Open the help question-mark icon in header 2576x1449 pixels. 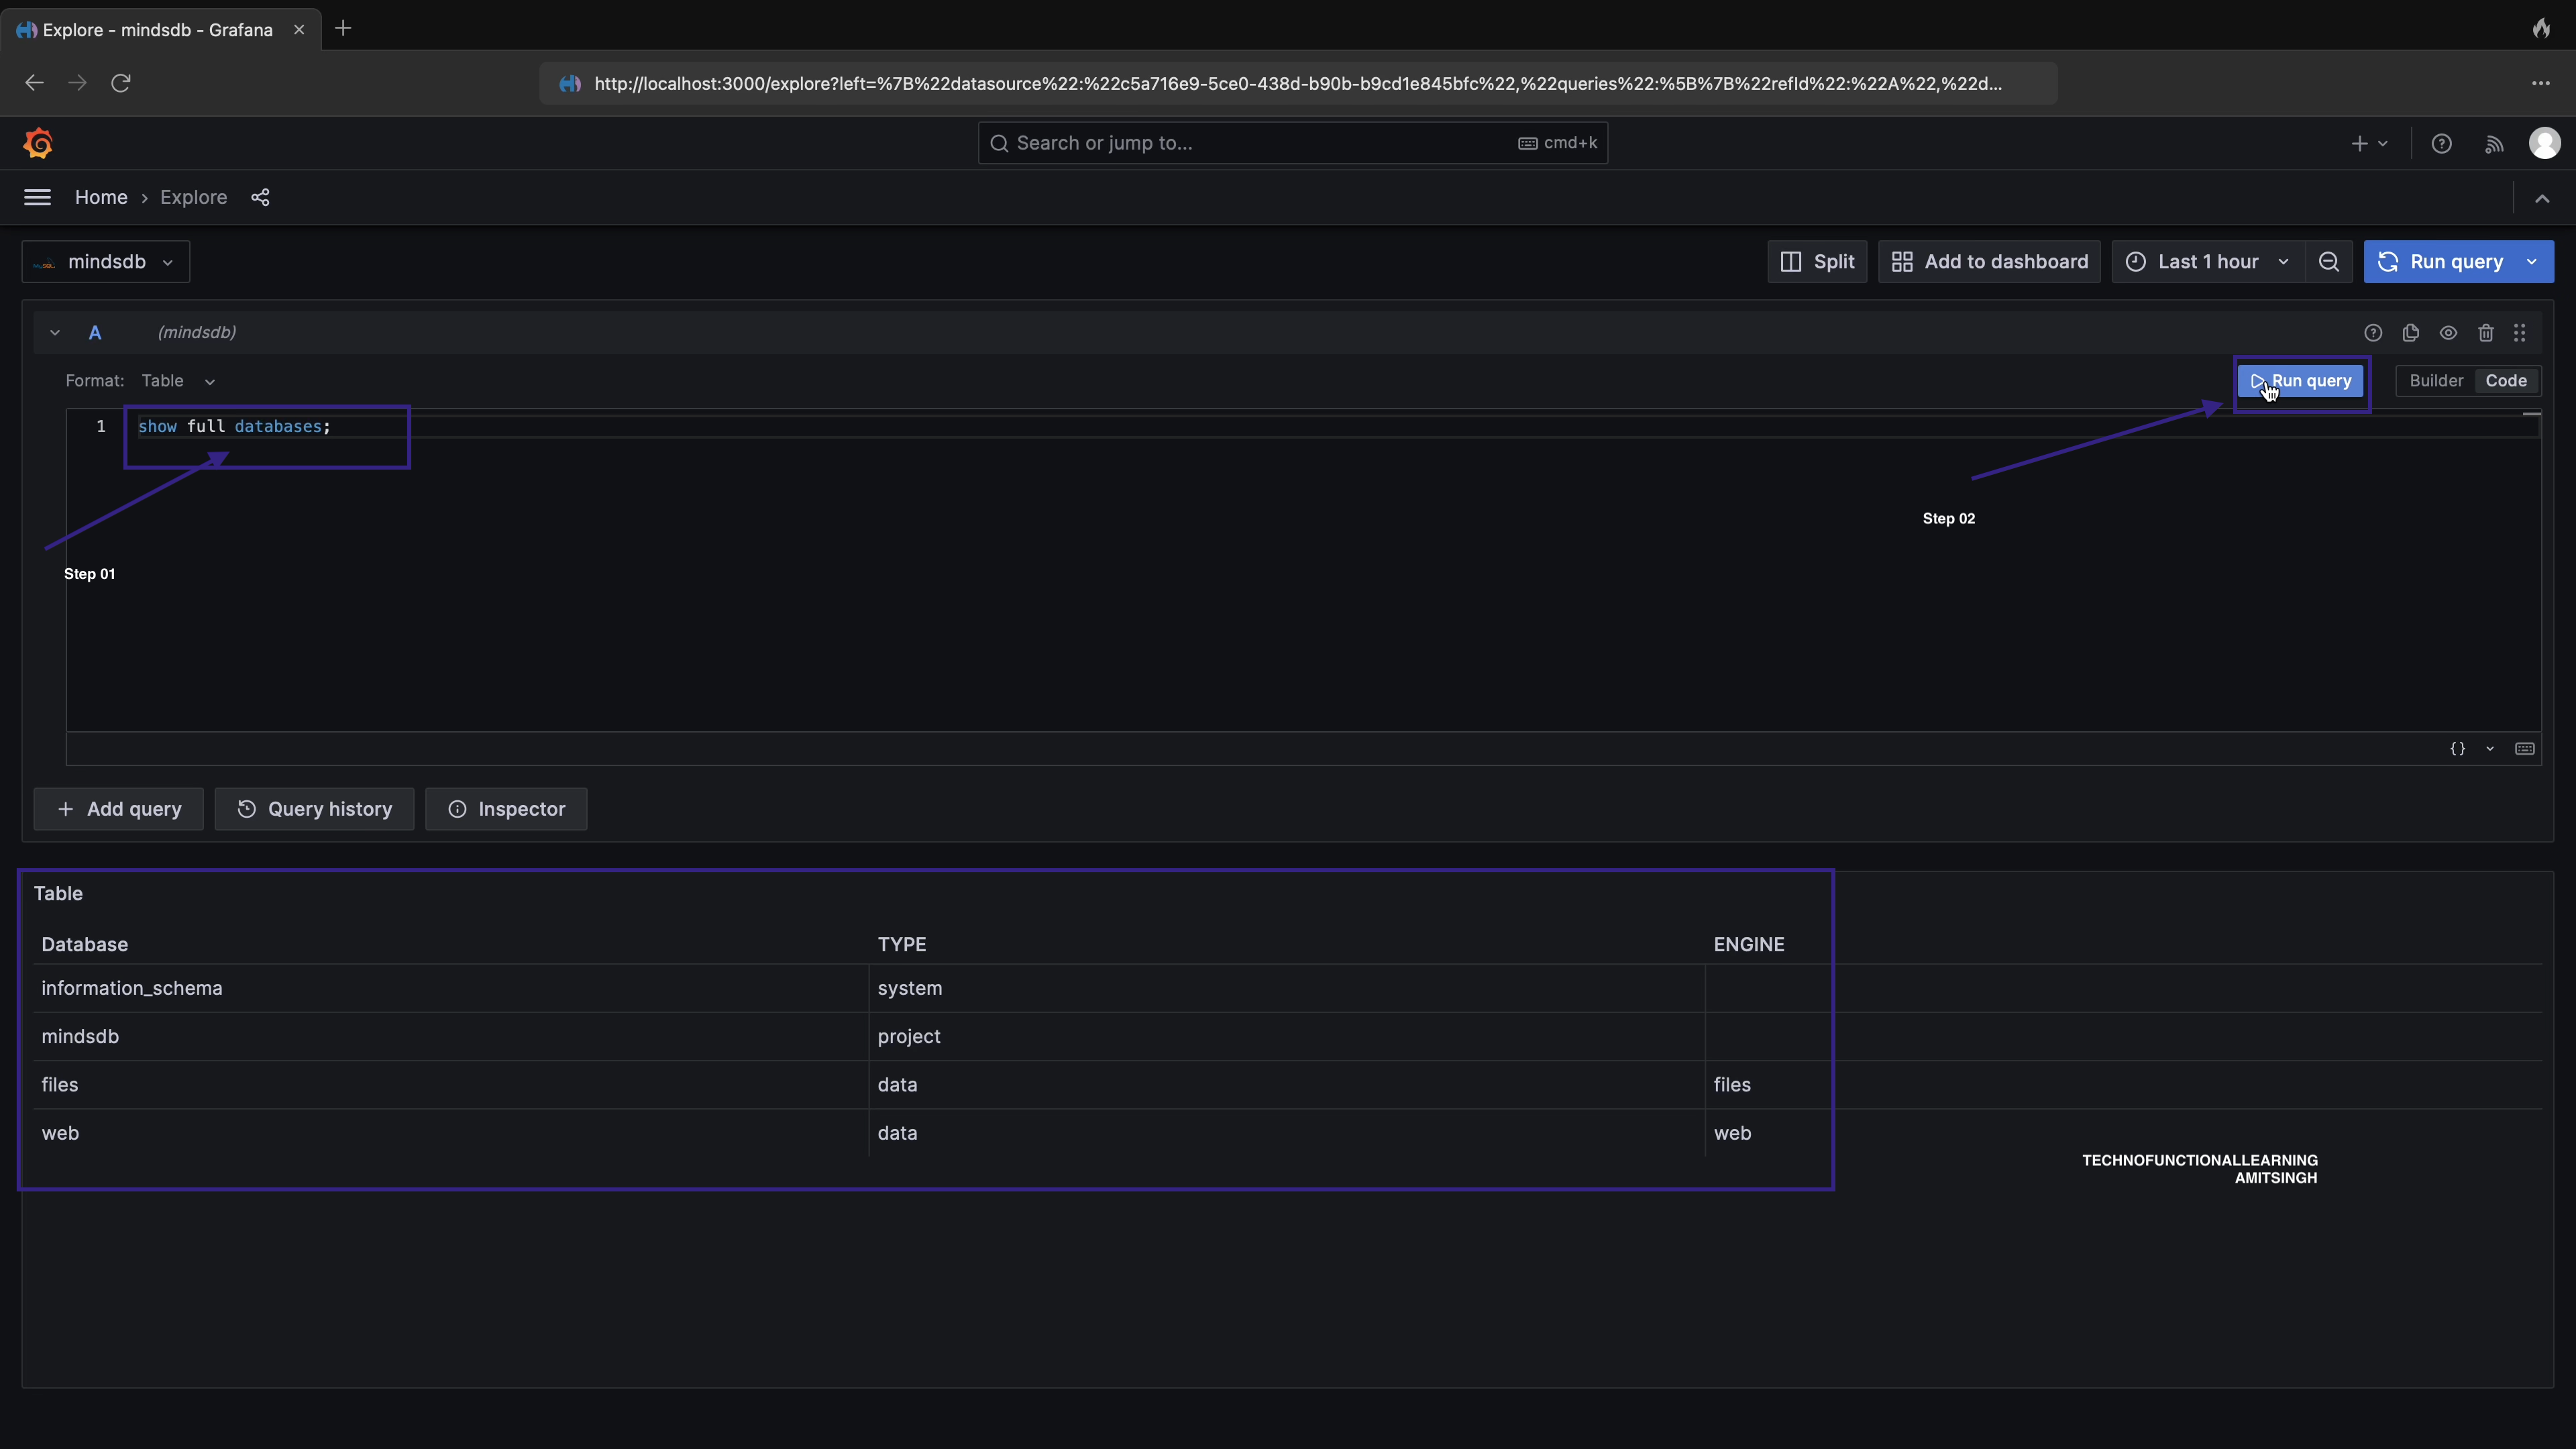2441,144
